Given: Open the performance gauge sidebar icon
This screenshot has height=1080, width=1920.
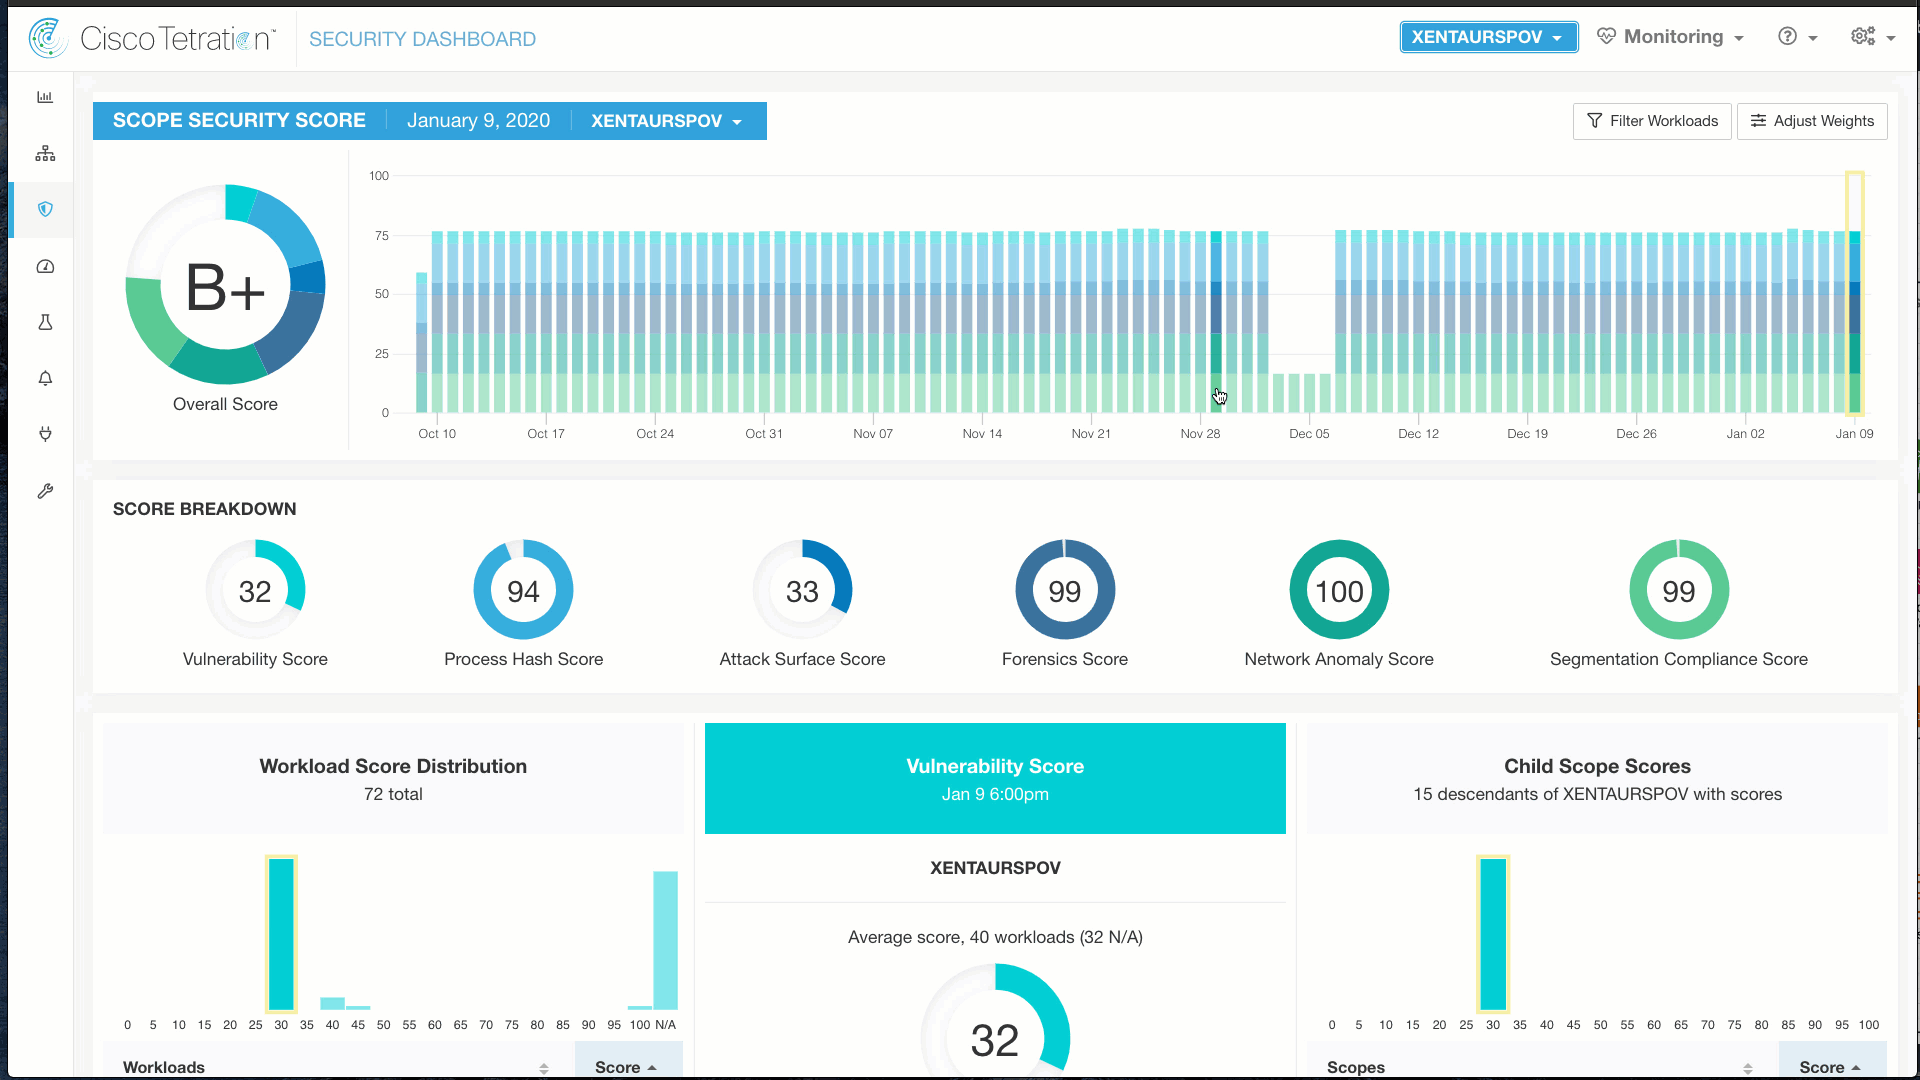Looking at the screenshot, I should click(45, 266).
